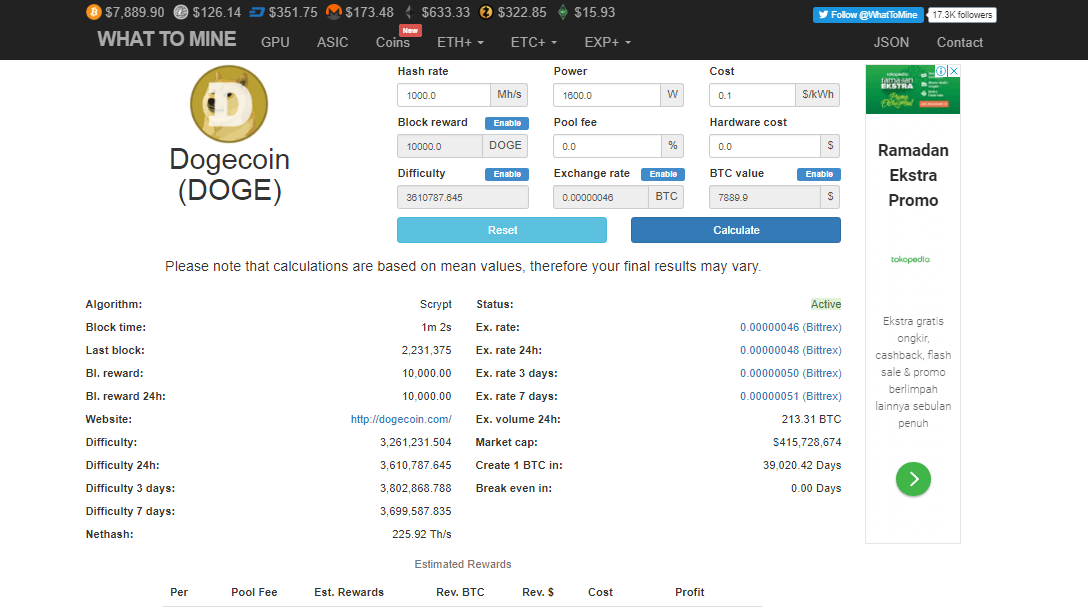
Task: Click the Create 1 BTC in 39,020.42 Days value
Action: 802,465
